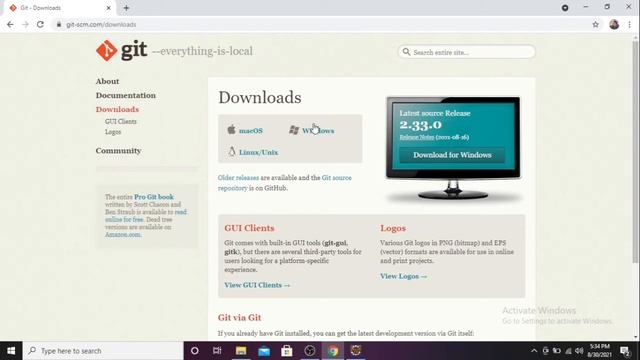Viewport: 640px width, 360px height.
Task: Click the Linux penguin icon
Action: 232,151
